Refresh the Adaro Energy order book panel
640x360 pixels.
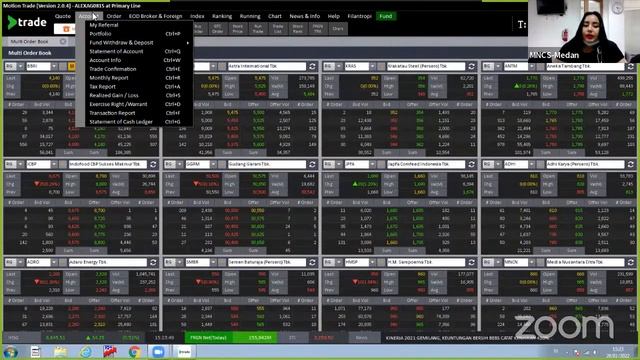[x=153, y=262]
